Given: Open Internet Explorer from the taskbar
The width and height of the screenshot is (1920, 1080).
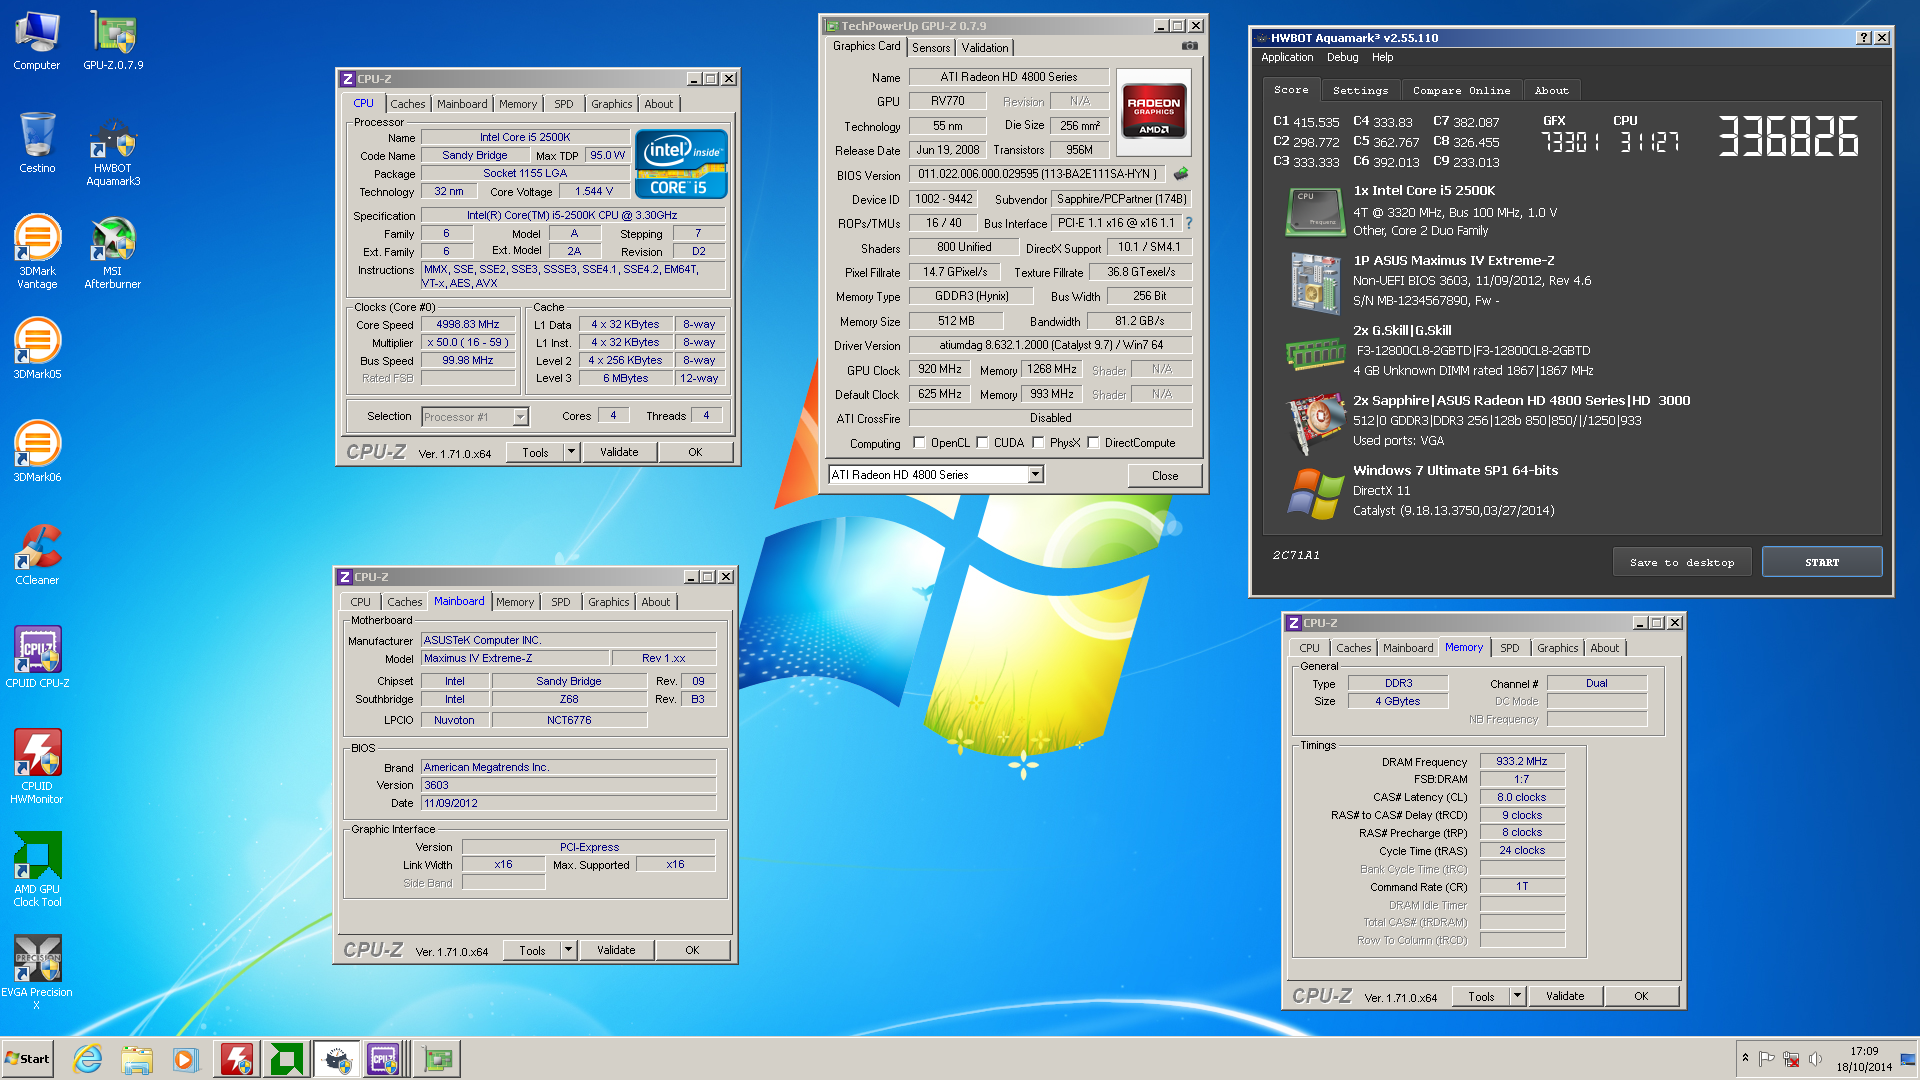Looking at the screenshot, I should tap(88, 1059).
